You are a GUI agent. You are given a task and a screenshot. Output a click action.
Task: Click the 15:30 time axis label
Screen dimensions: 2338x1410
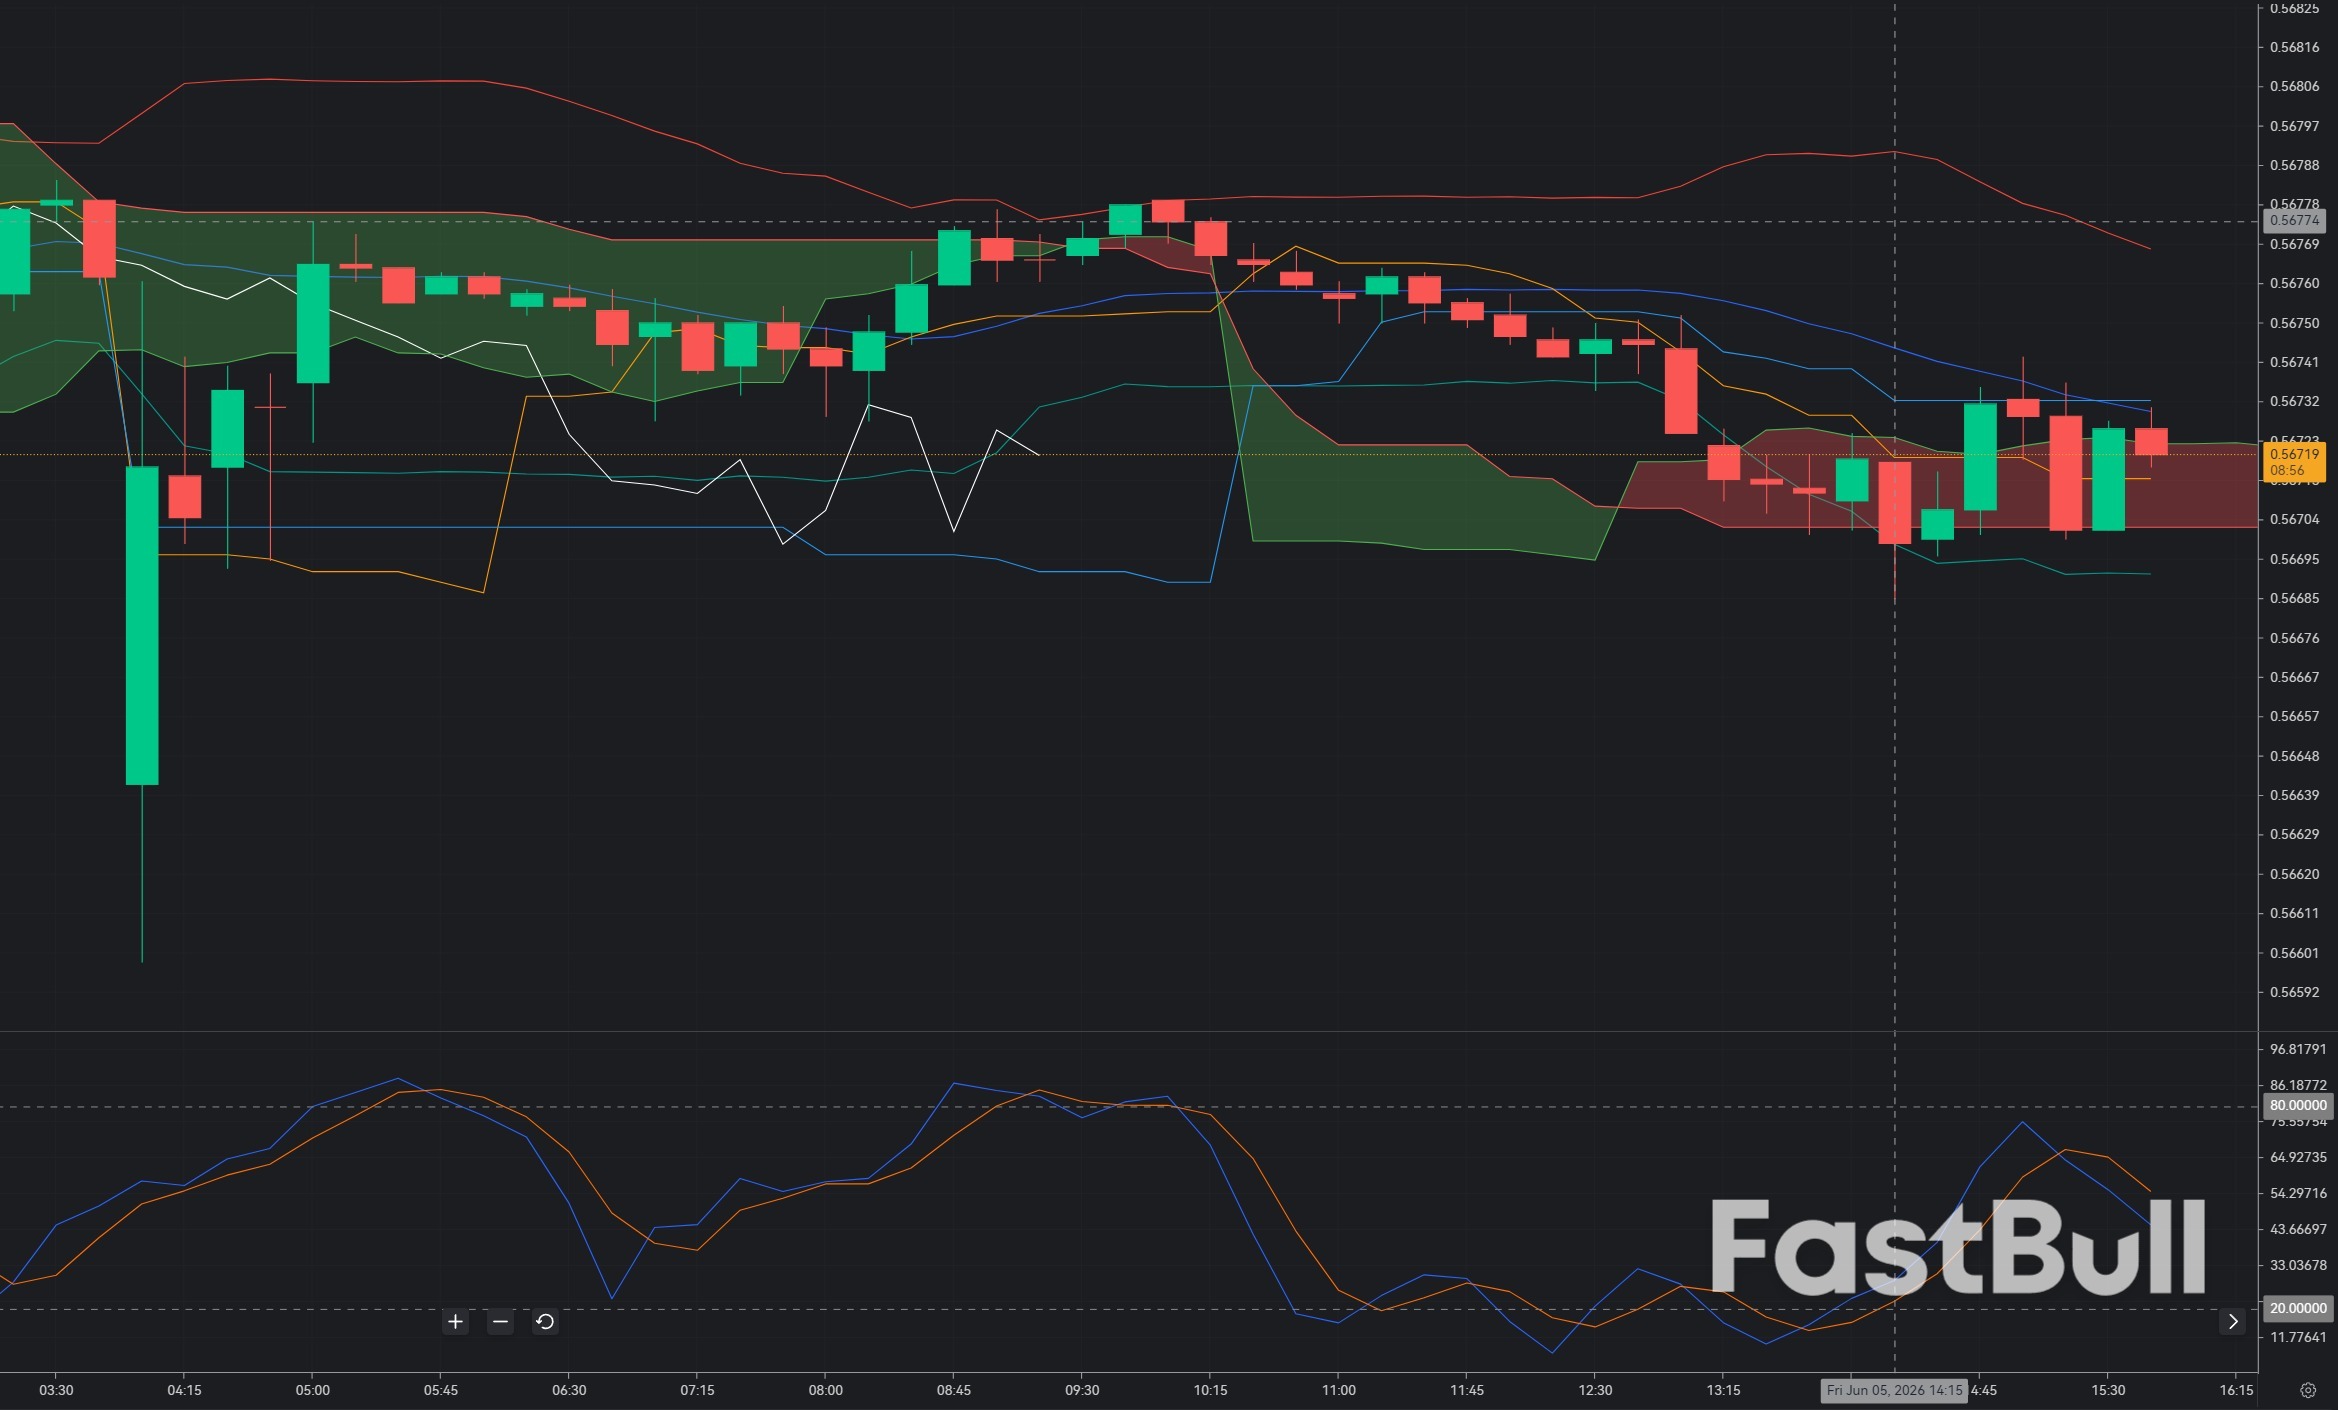pos(2108,1390)
